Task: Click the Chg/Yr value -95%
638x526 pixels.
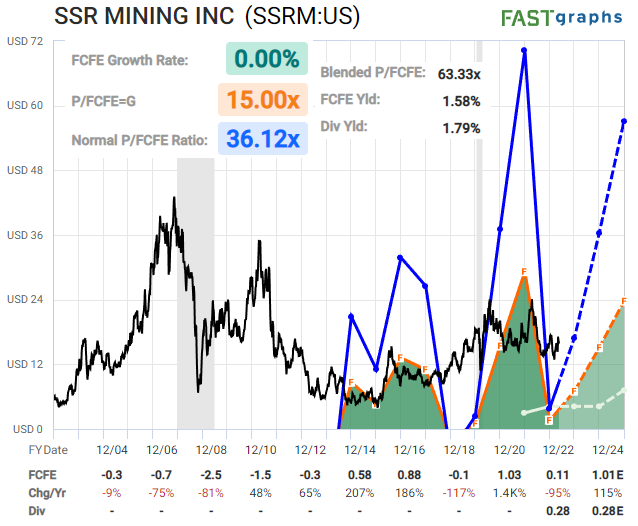Action: point(558,493)
